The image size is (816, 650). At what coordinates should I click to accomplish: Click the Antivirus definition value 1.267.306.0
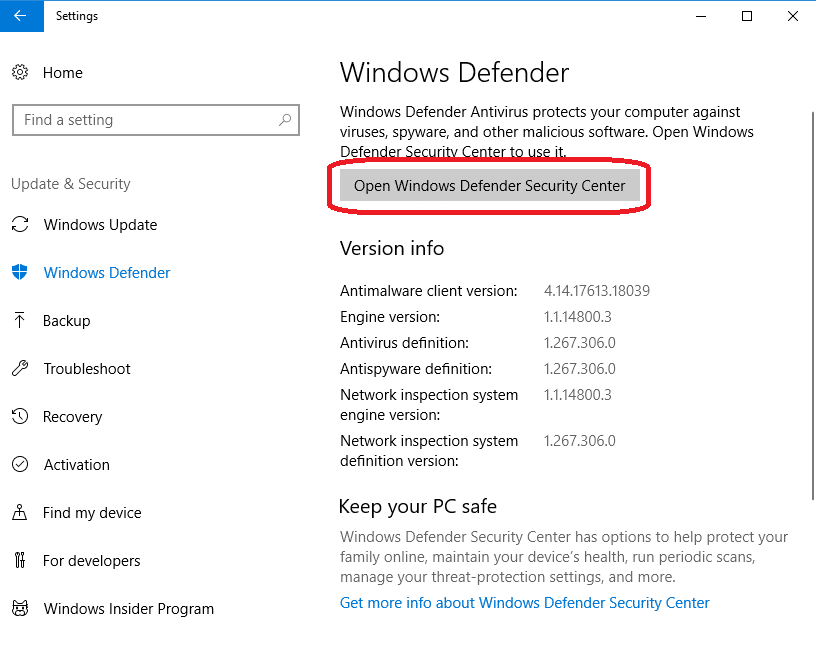click(x=580, y=342)
